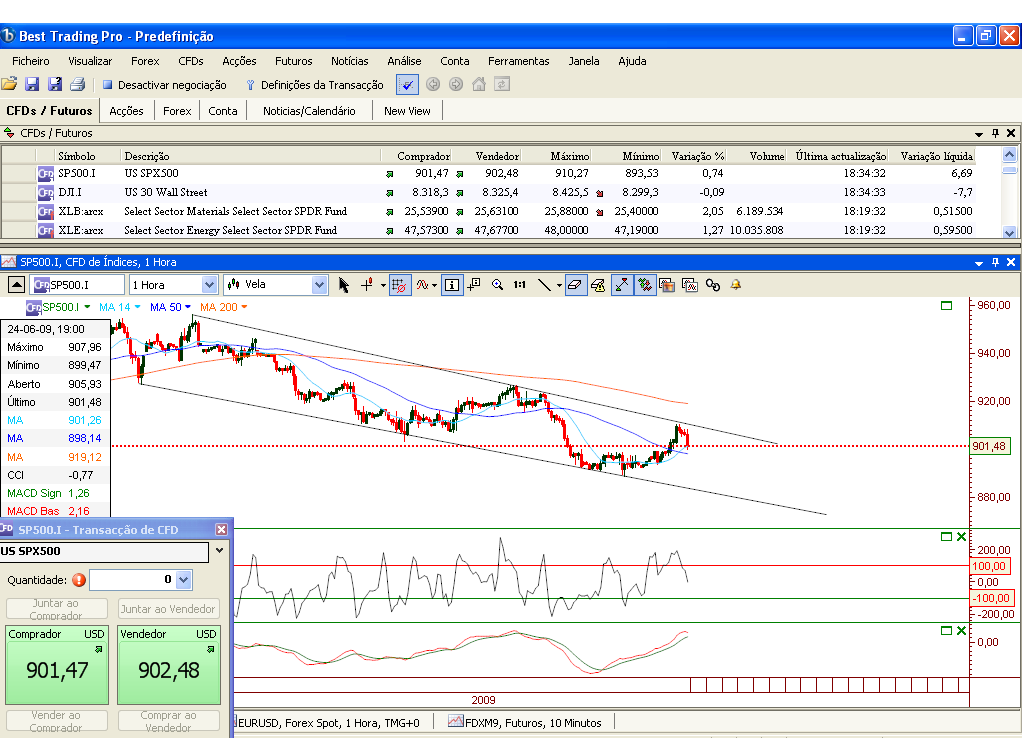Switch to FDXM9 Futuros chart tab
The width and height of the screenshot is (1024, 738).
(x=525, y=722)
